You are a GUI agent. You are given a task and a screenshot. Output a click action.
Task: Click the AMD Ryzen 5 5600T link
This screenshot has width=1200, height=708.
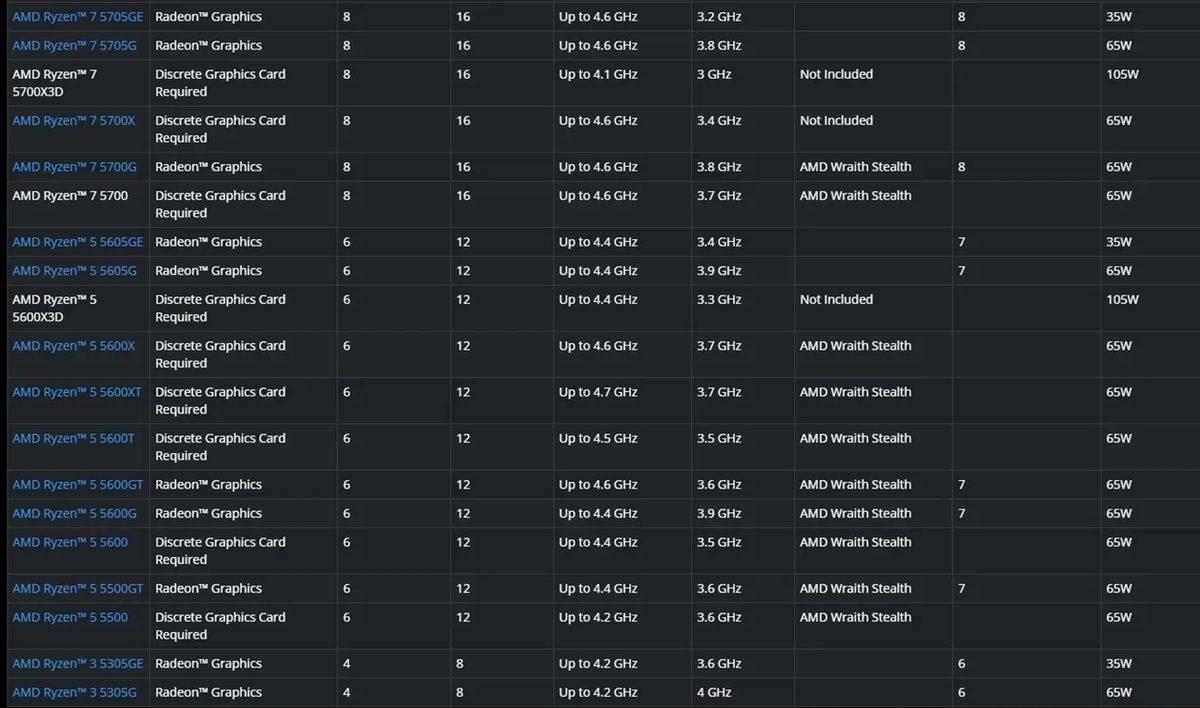73,438
